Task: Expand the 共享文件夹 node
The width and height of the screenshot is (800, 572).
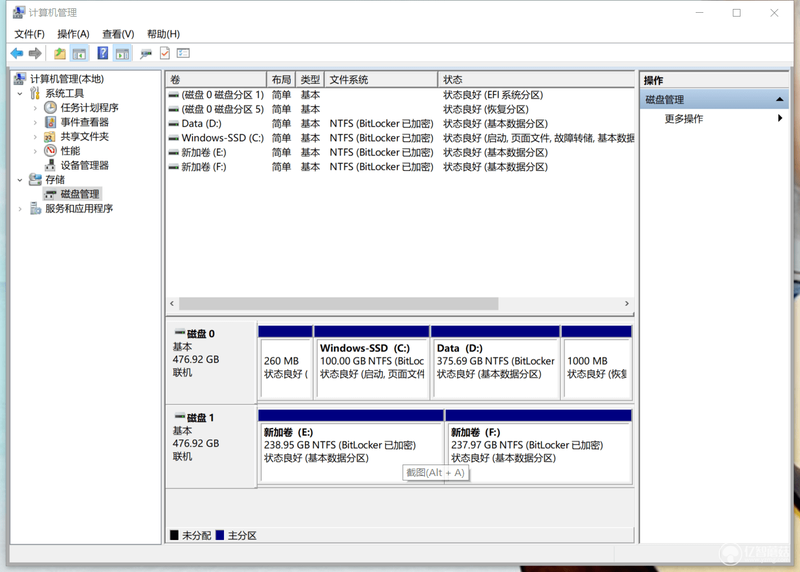Action: click(x=35, y=136)
